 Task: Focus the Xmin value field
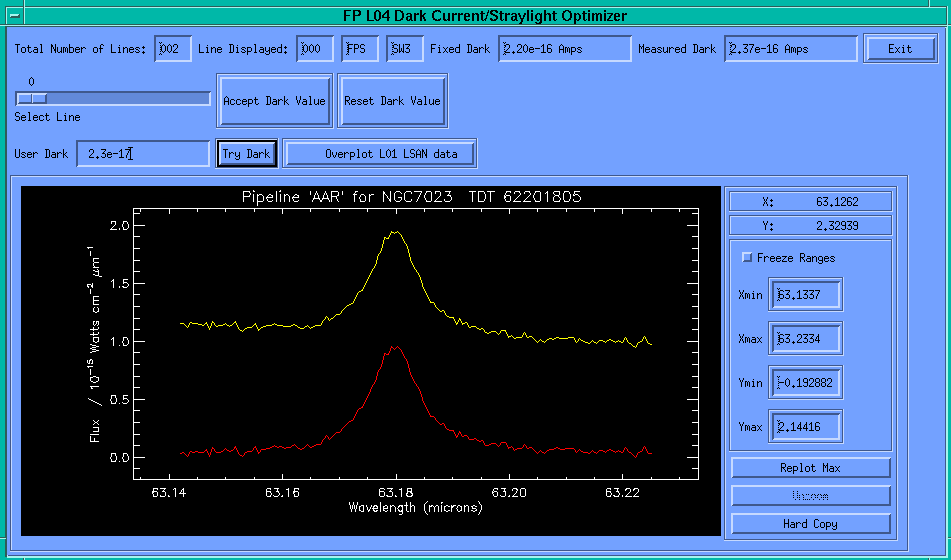[805, 295]
